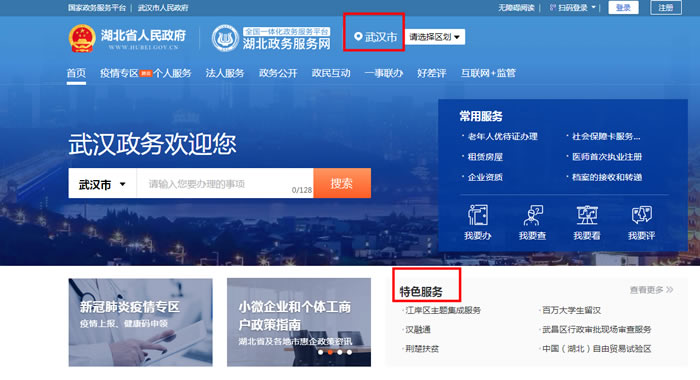Open 江岸区主题集成服务 link
The image size is (700, 380).
coord(443,310)
